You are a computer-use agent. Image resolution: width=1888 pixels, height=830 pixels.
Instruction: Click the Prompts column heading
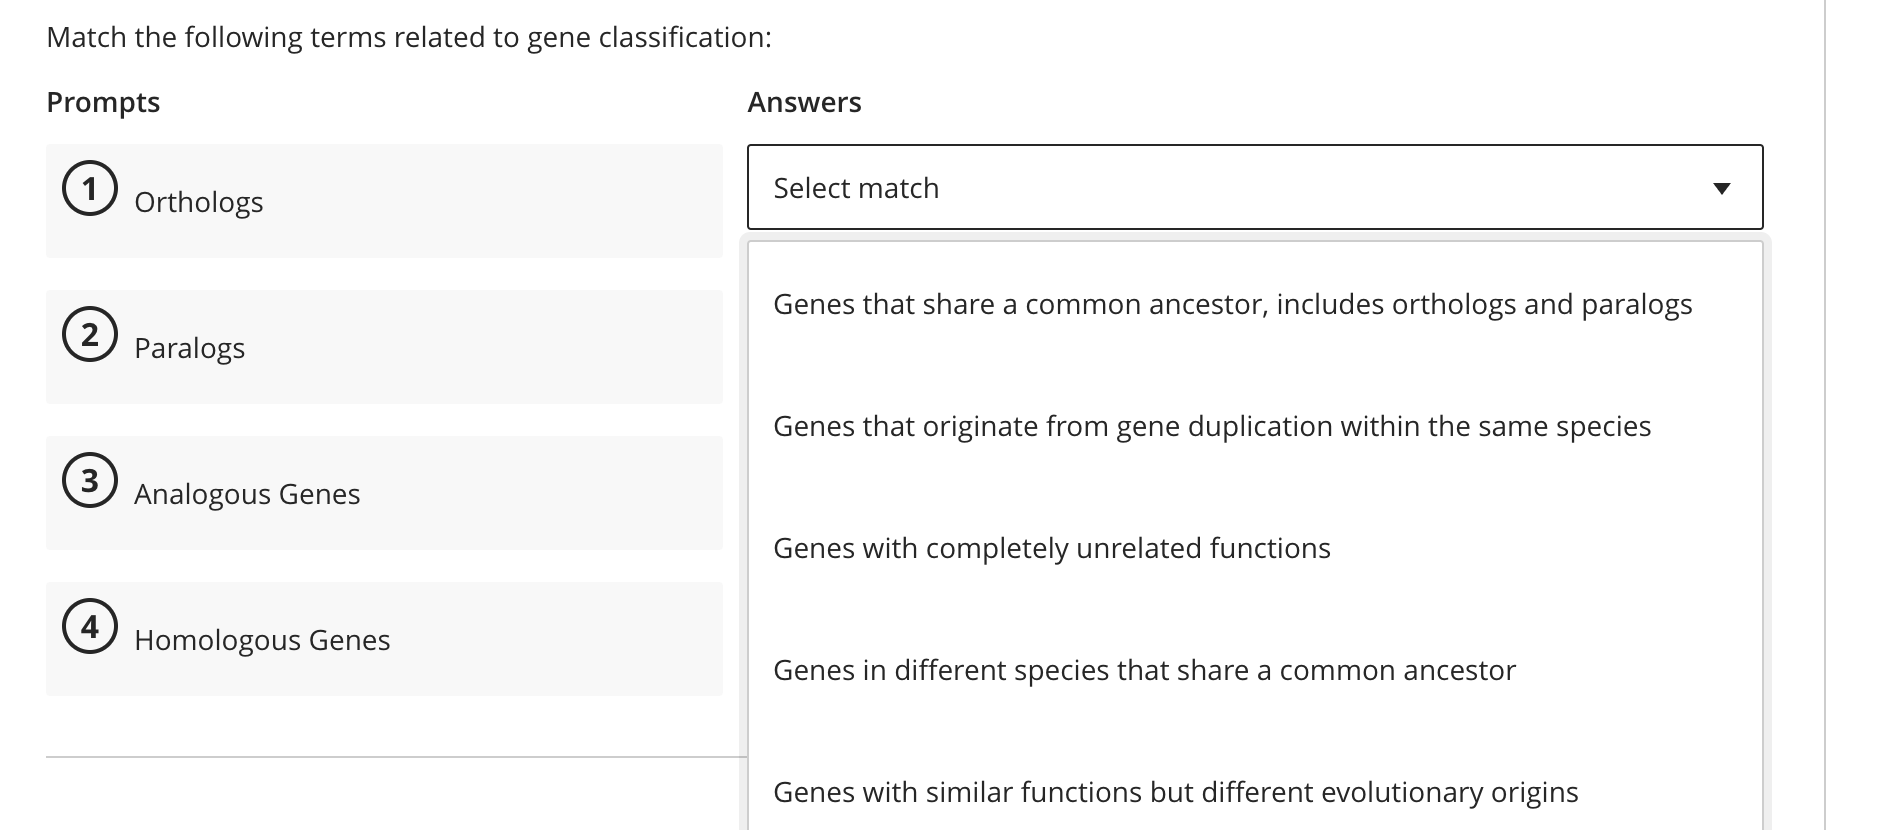click(104, 101)
